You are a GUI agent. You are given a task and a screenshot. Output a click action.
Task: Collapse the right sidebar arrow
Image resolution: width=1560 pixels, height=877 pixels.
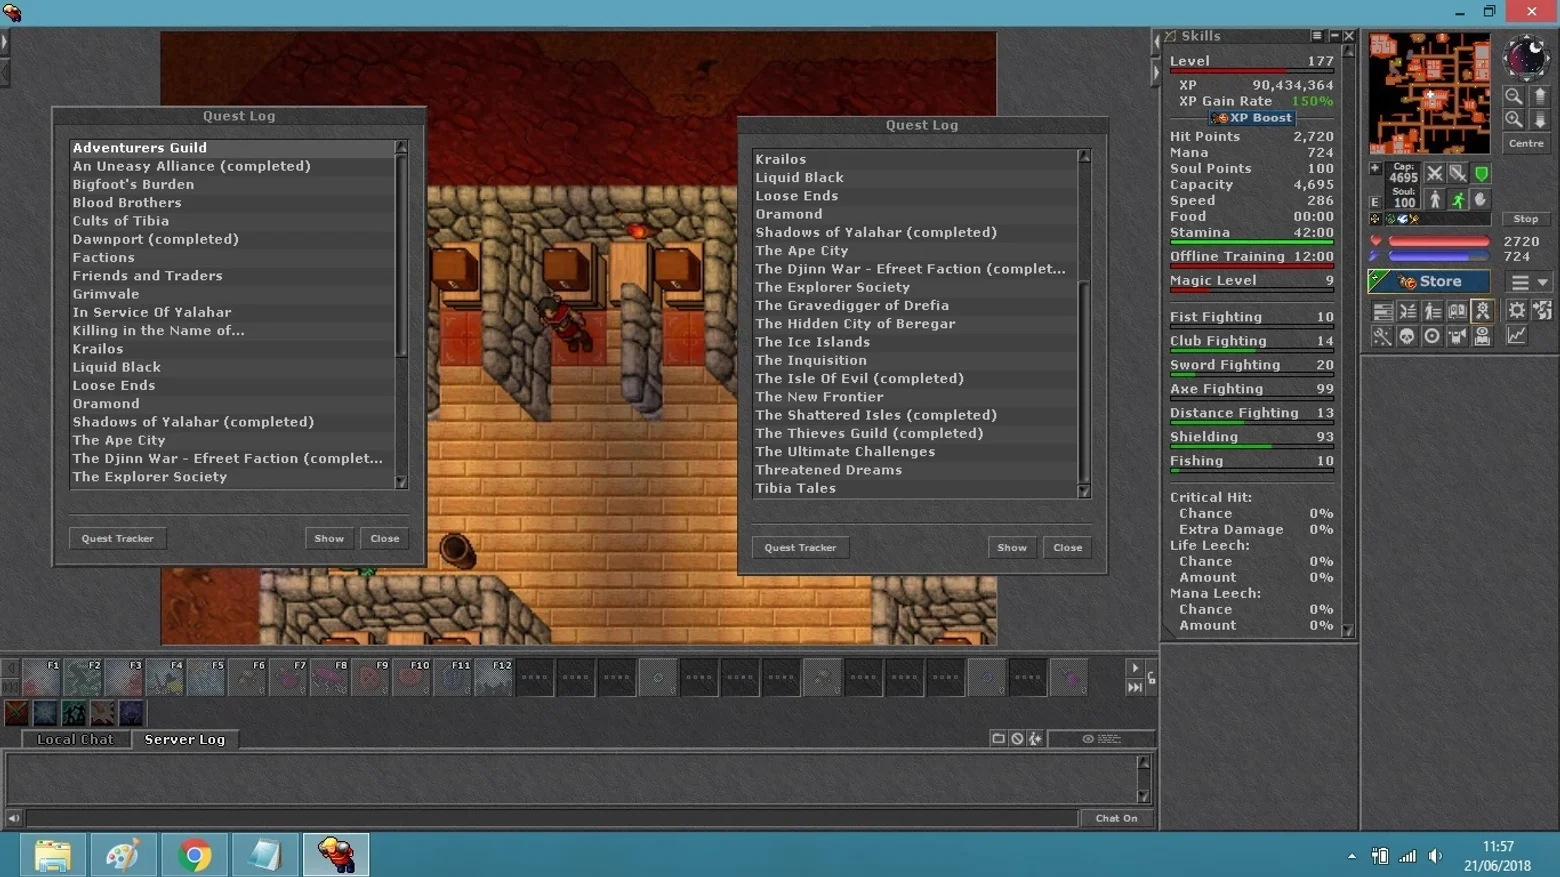click(1156, 73)
